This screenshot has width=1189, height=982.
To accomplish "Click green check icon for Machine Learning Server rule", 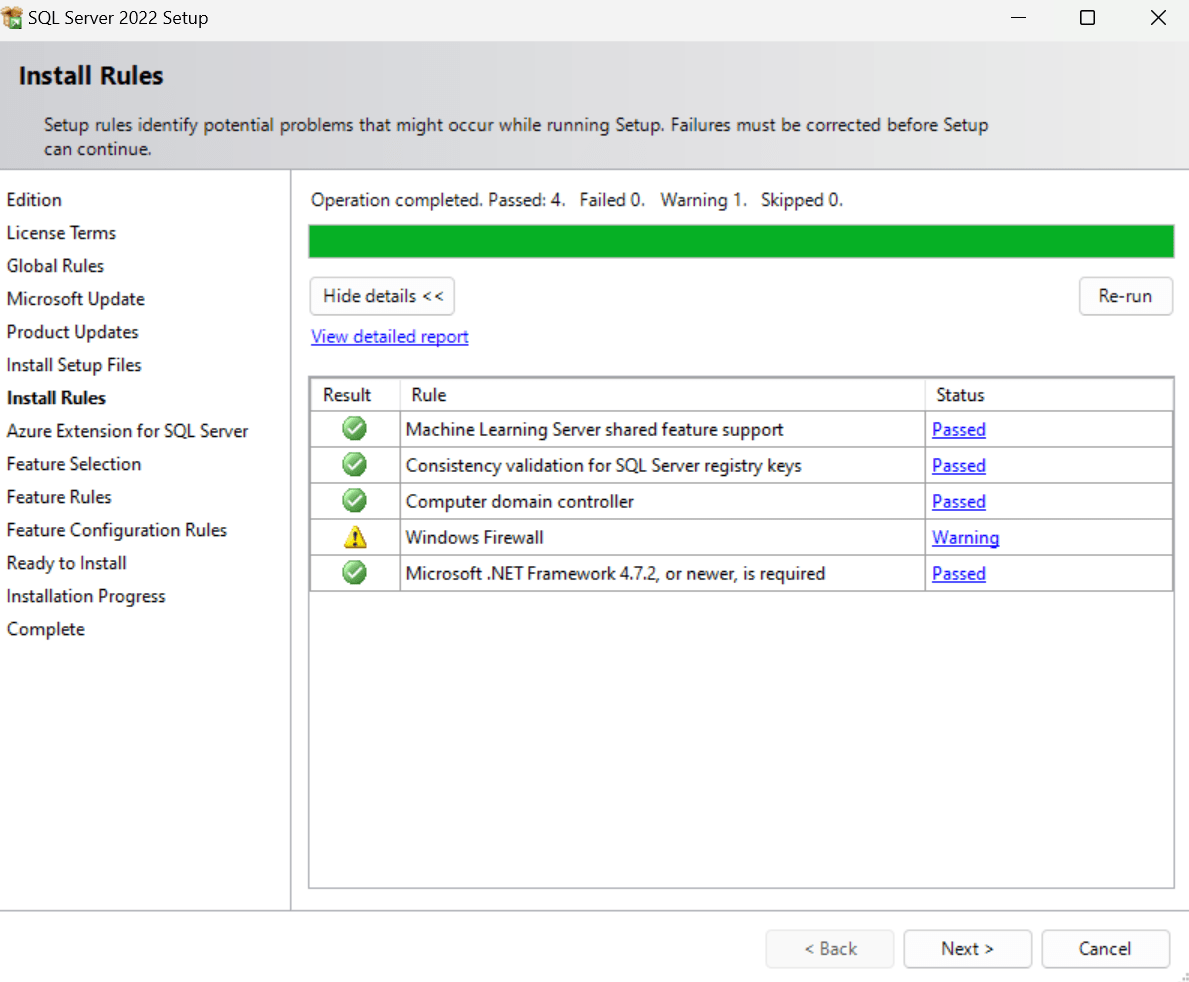I will (x=354, y=428).
